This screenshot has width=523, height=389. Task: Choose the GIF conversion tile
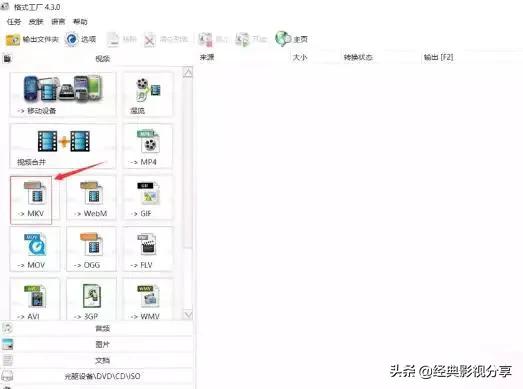[148, 198]
